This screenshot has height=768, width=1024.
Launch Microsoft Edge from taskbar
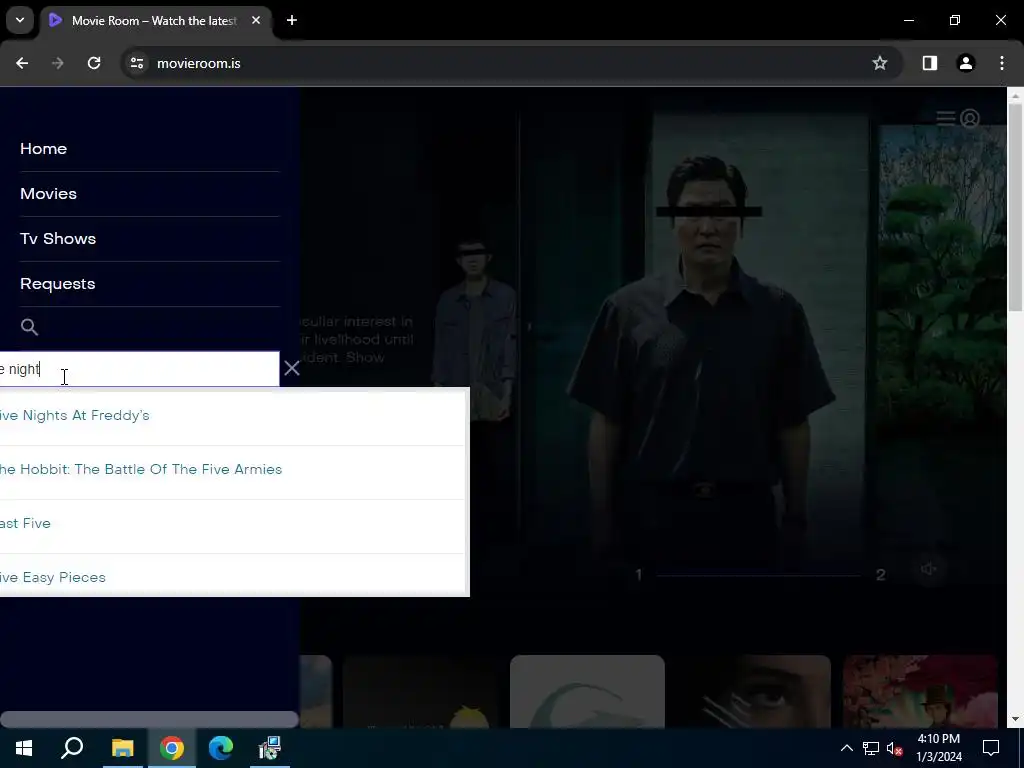coord(221,748)
